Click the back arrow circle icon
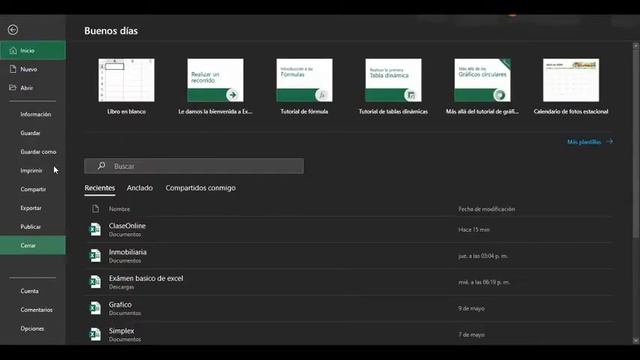 click(x=13, y=30)
